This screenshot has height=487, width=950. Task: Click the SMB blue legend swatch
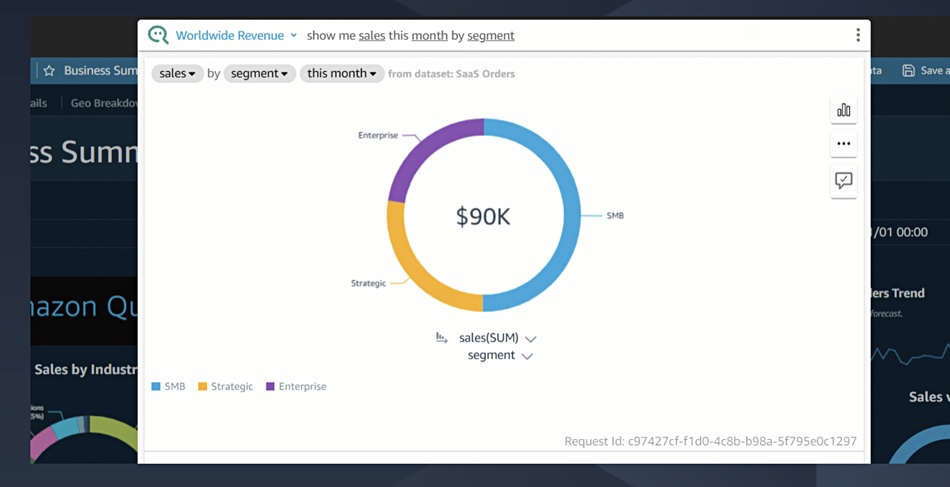click(x=156, y=386)
